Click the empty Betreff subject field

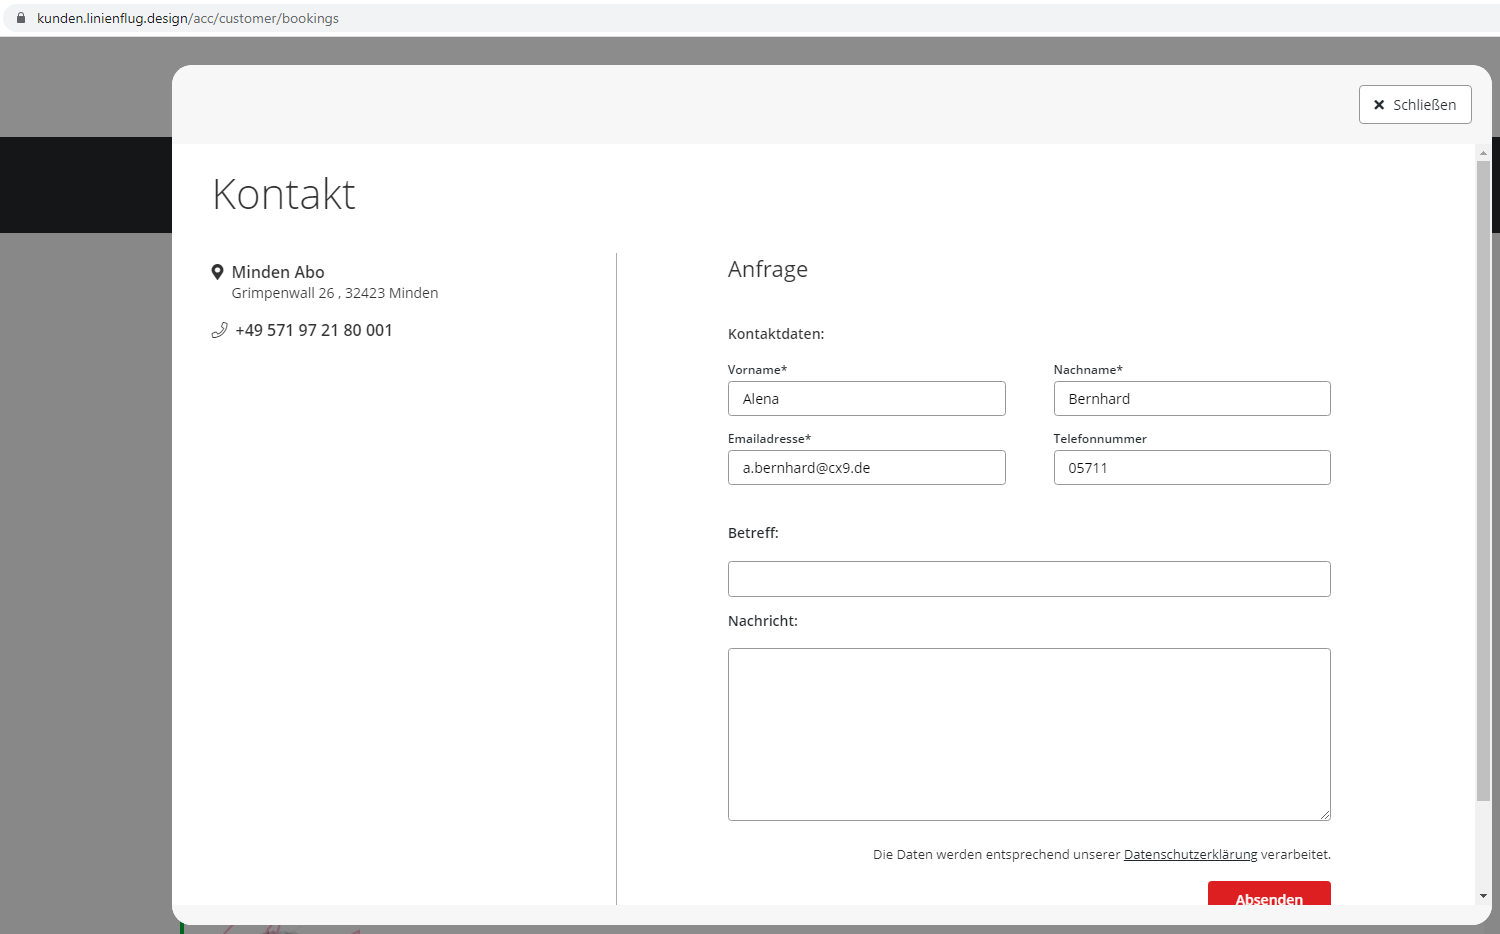(x=1028, y=579)
